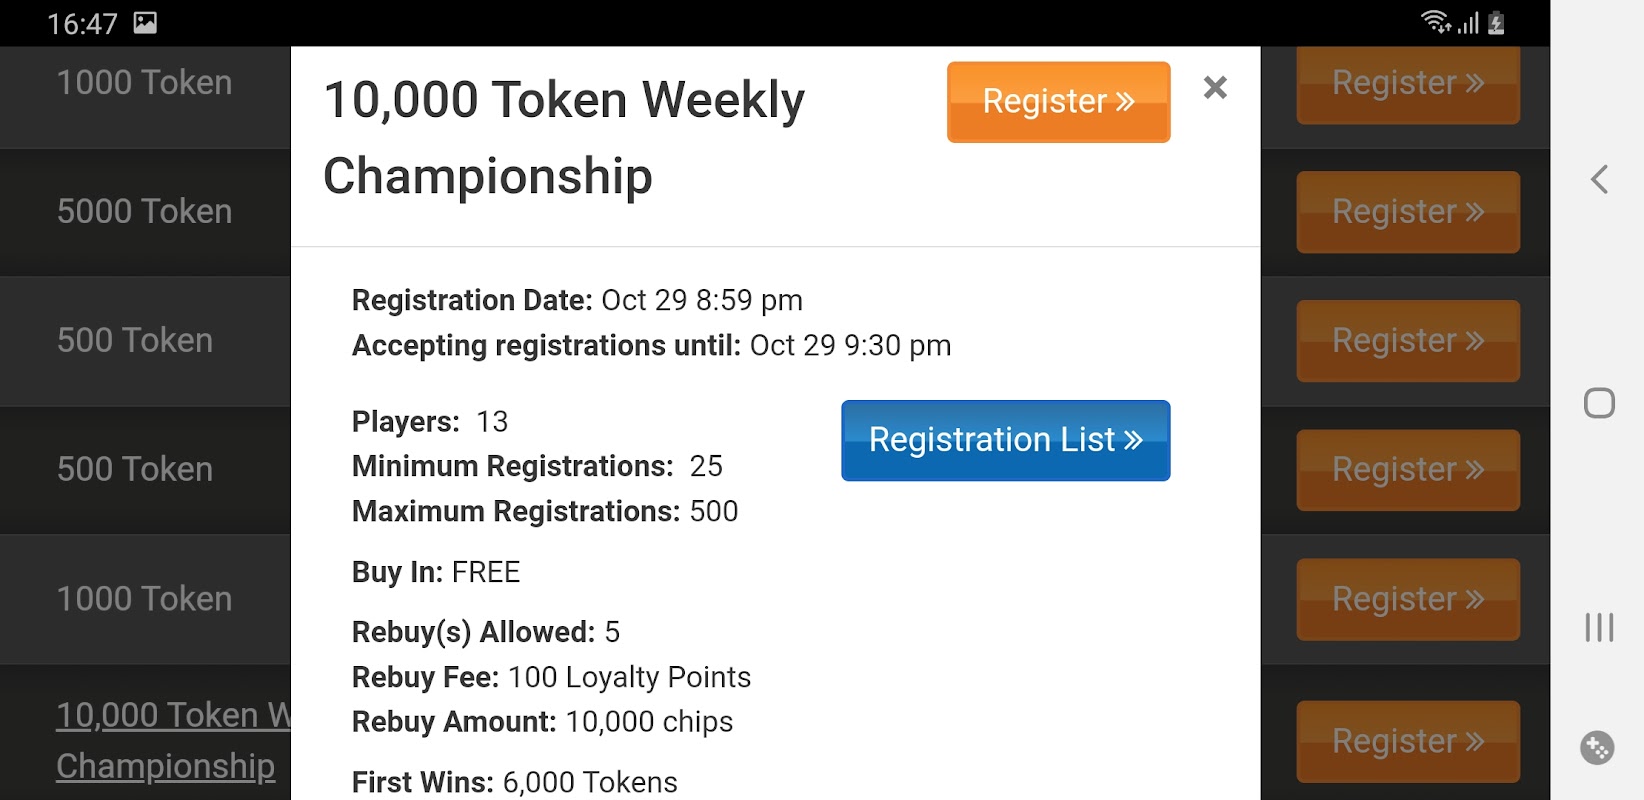Open the Registration List
This screenshot has width=1644, height=800.
[x=1005, y=441]
